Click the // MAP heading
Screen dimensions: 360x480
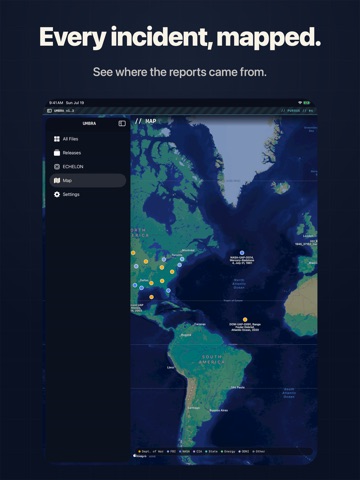click(145, 121)
